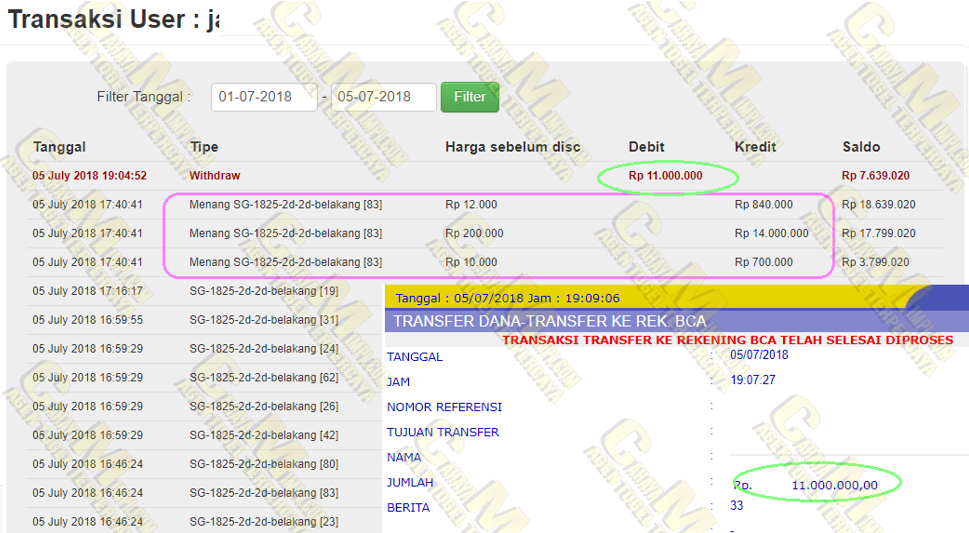Click the Saldo column header
969x533 pixels.
pos(861,147)
